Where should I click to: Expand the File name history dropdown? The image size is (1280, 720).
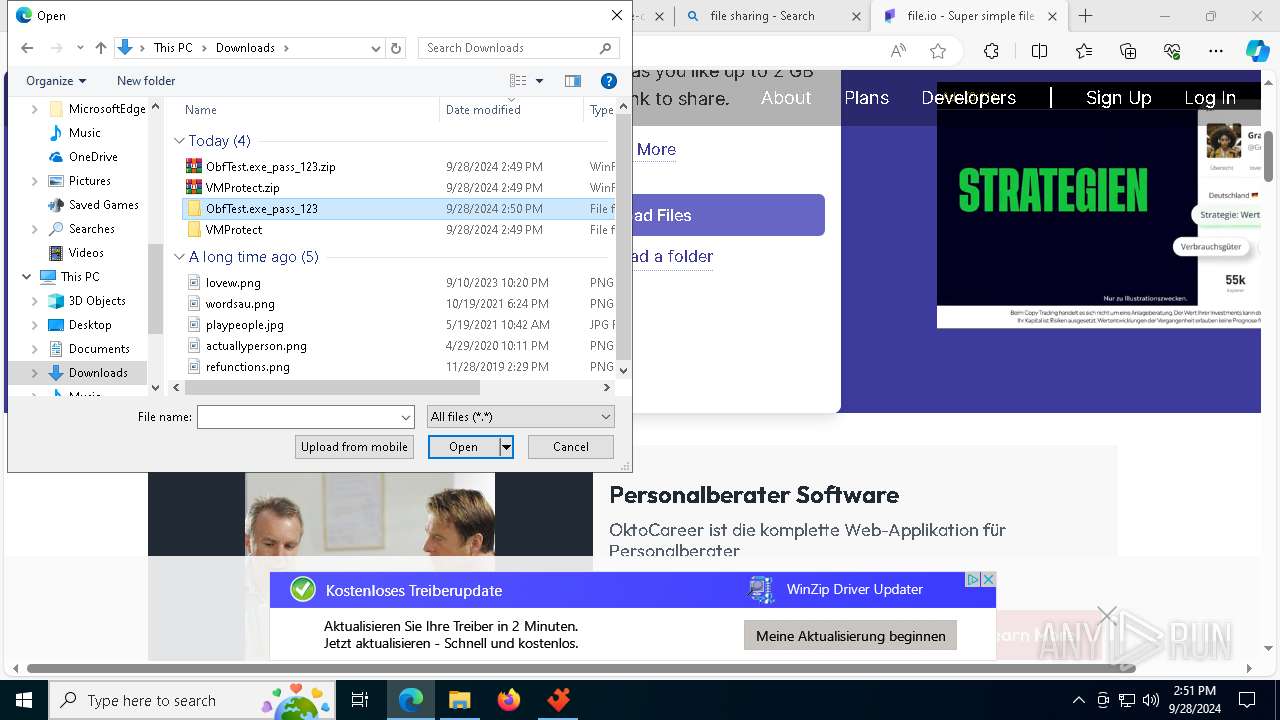pyautogui.click(x=406, y=417)
